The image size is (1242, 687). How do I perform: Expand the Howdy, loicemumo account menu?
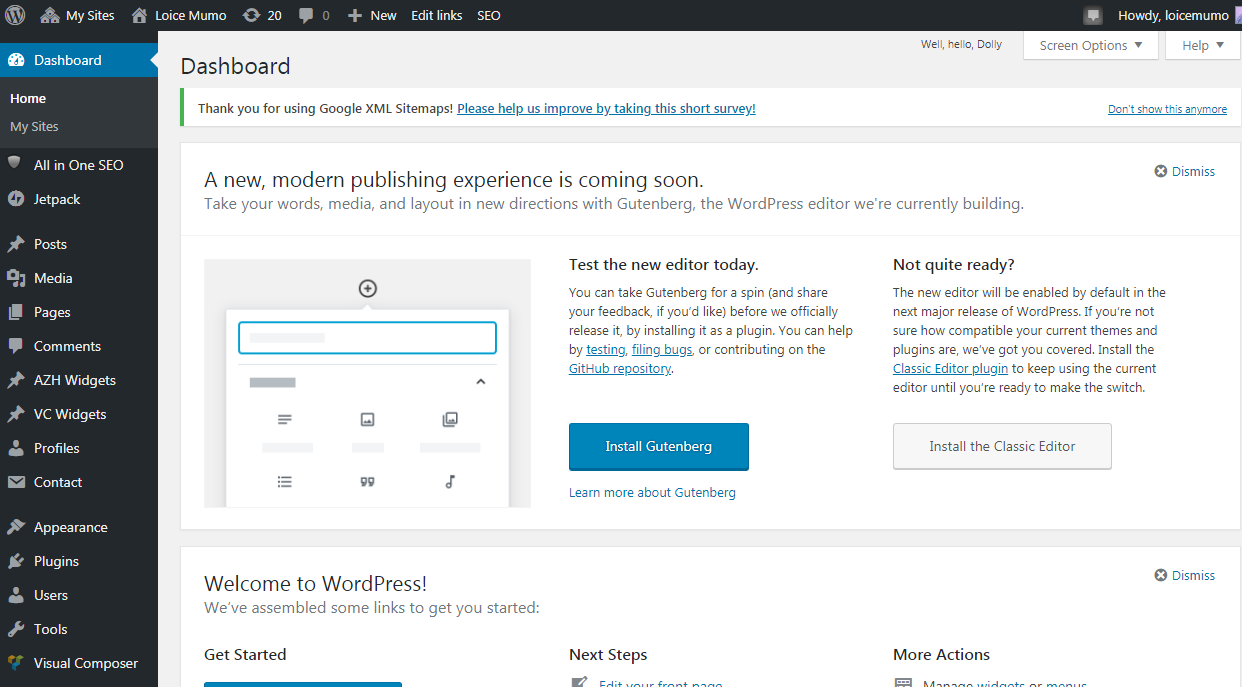click(x=1177, y=15)
